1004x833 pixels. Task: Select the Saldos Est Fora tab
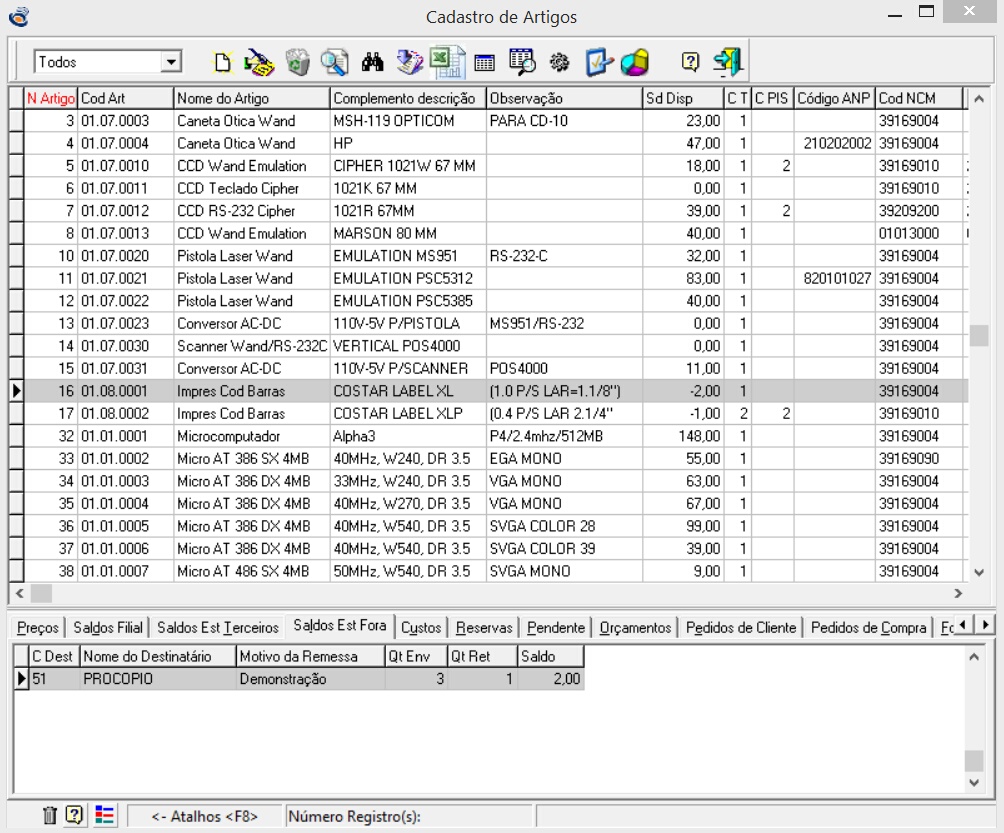[x=339, y=626]
